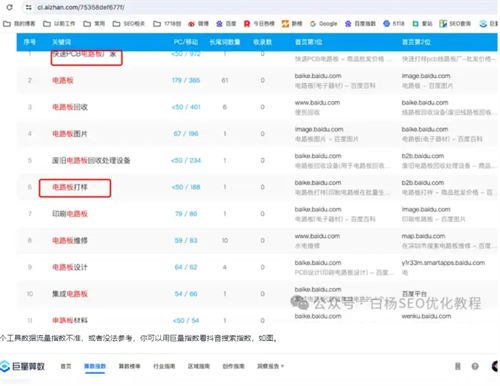The width and height of the screenshot is (500, 386).
Task: Open map.baidu.com in the 电路板维修 row
Action: point(423,236)
